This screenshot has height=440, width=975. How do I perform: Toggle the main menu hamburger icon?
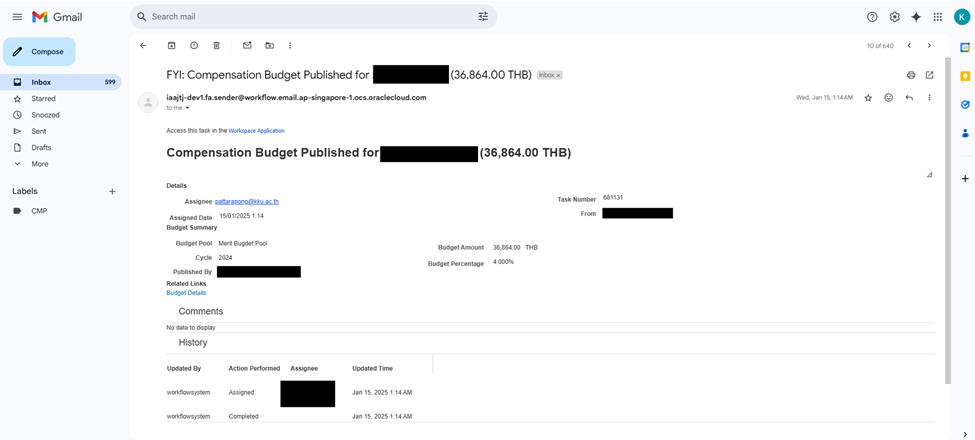click(17, 17)
